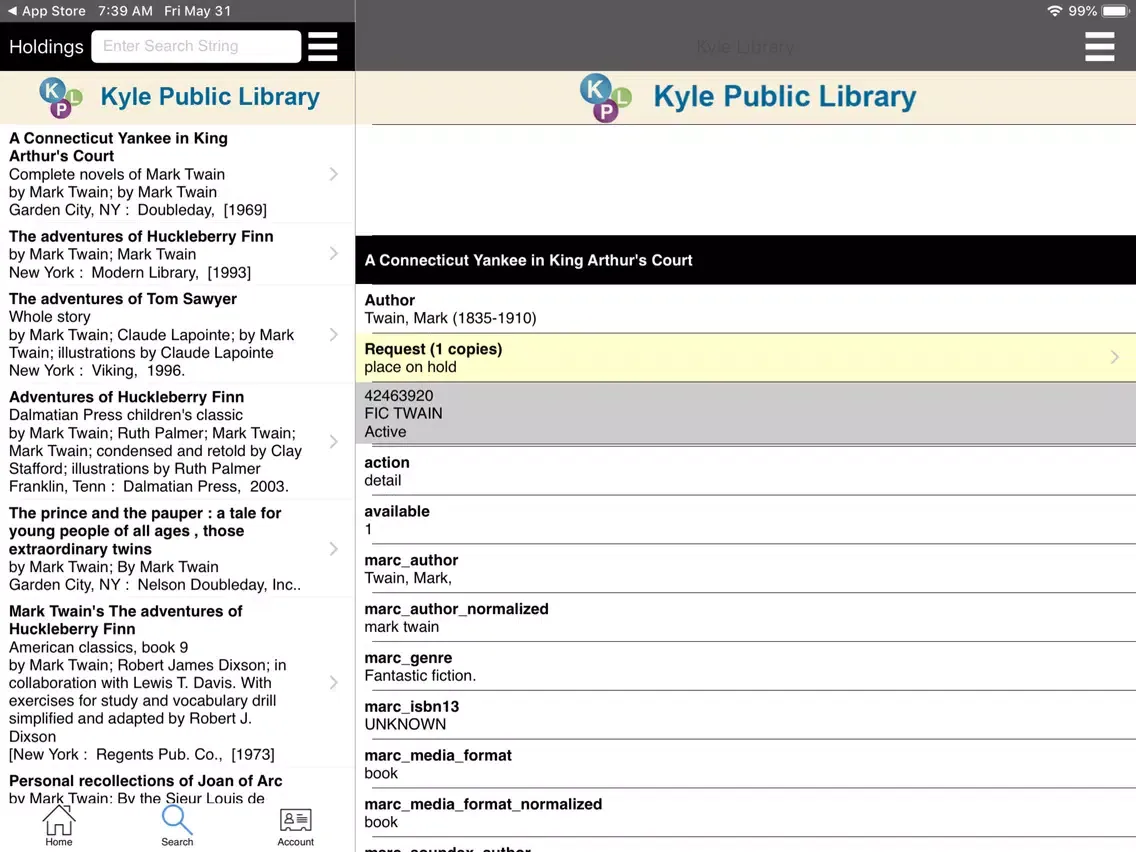Tap the KPL logo in left header
Image resolution: width=1136 pixels, height=852 pixels.
click(x=60, y=97)
